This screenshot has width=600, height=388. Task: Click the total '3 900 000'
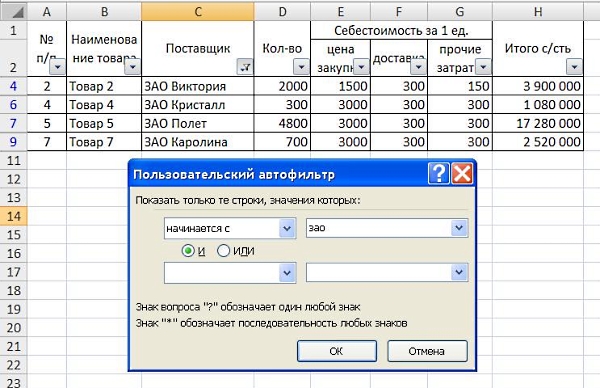click(538, 86)
